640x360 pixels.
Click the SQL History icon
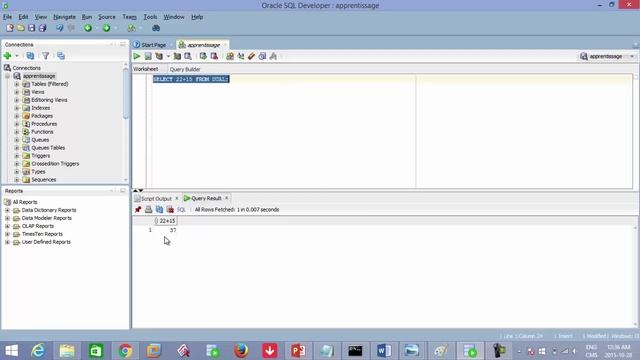click(262, 56)
